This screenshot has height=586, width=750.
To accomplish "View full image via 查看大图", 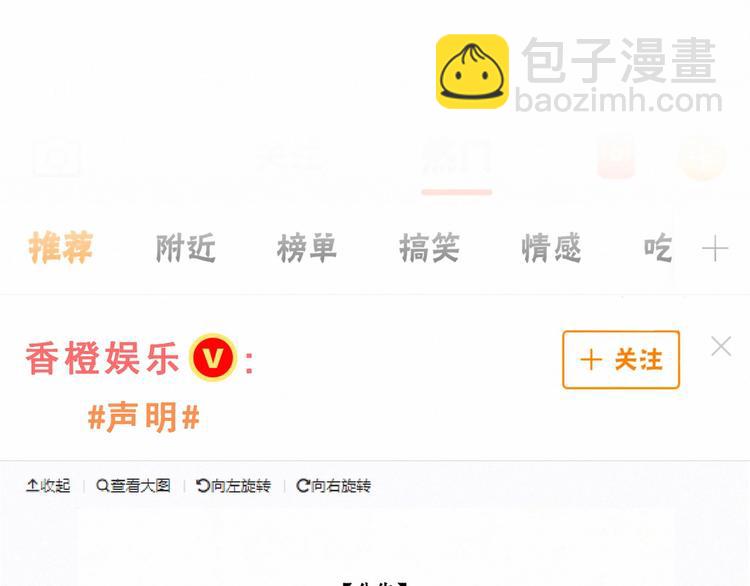I will [x=133, y=486].
